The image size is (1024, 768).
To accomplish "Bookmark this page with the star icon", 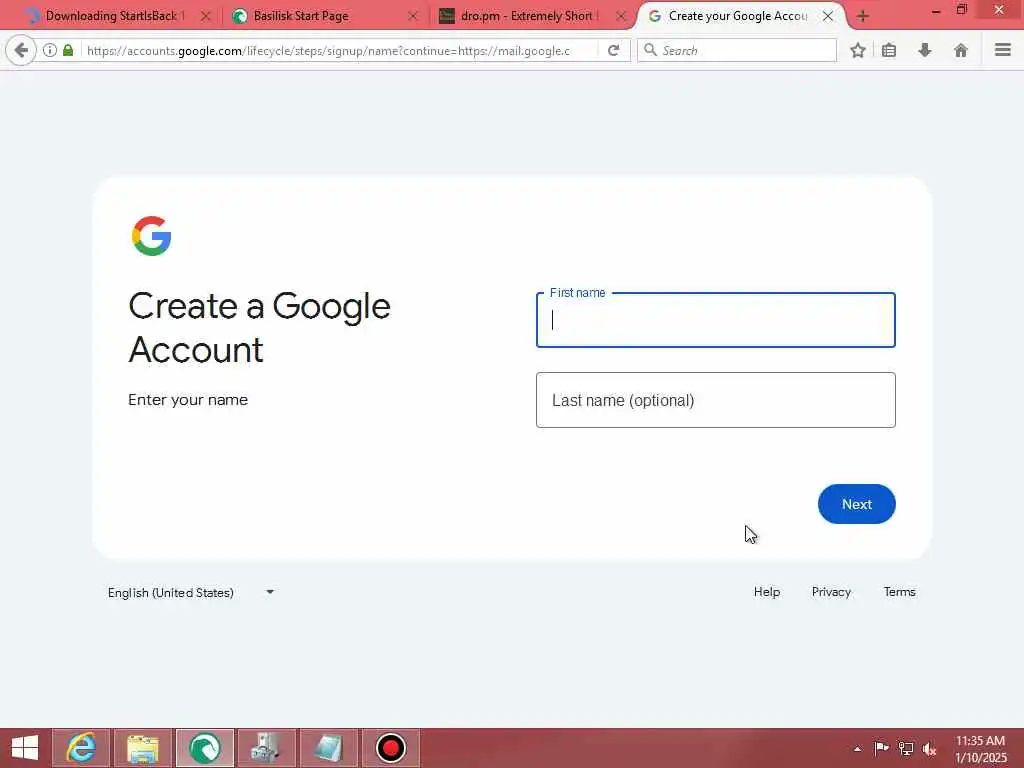I will 858,50.
